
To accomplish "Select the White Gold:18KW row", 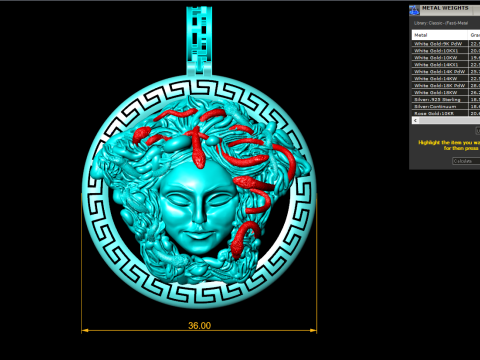I will click(446, 93).
